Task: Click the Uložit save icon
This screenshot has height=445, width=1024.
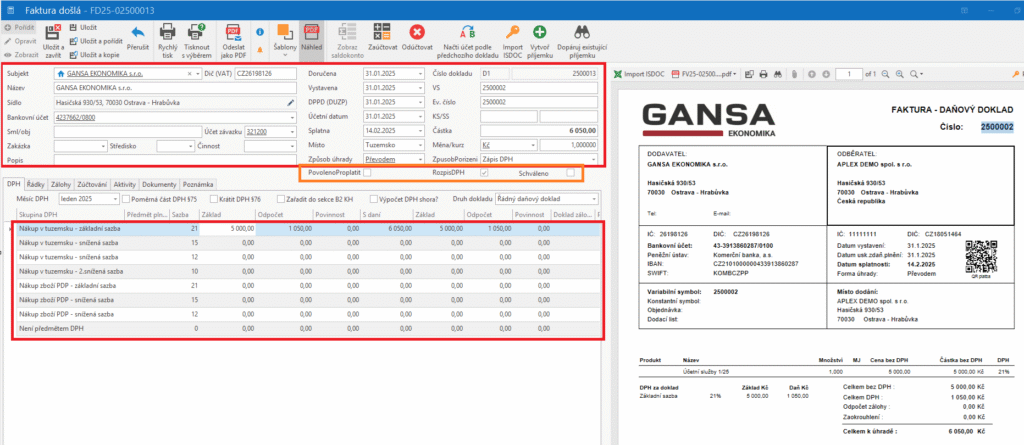Action: pos(73,27)
